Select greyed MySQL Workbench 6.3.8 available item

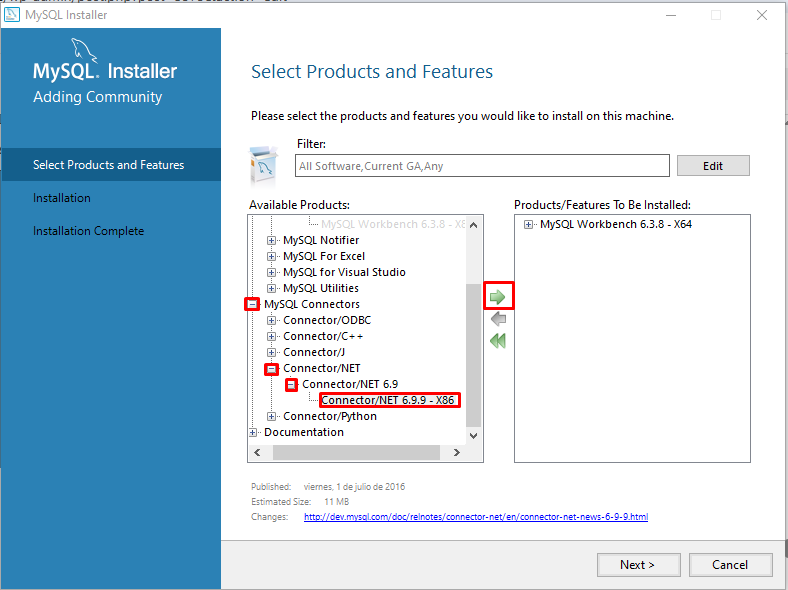tap(393, 224)
